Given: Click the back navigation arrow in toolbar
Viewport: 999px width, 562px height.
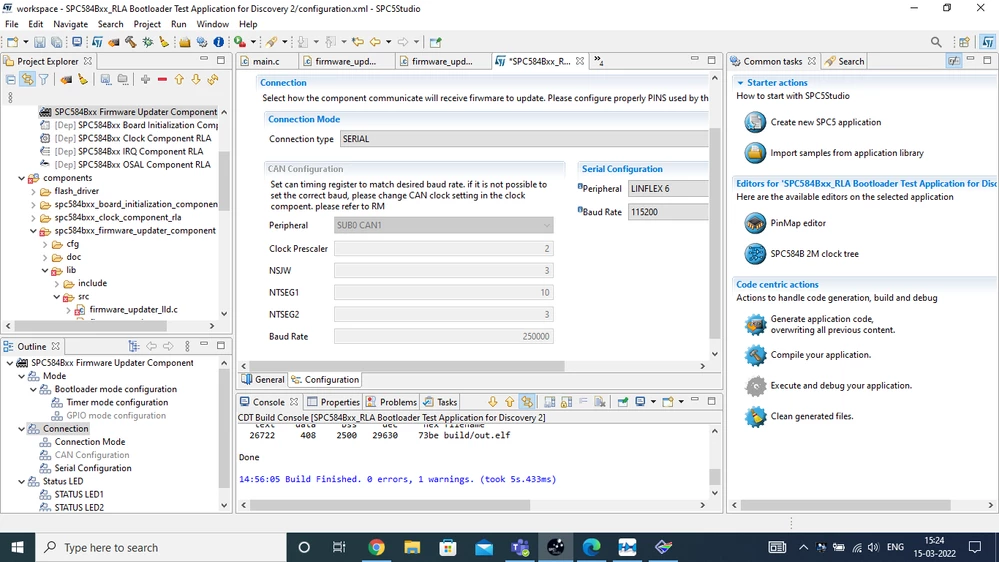Looking at the screenshot, I should [x=375, y=42].
